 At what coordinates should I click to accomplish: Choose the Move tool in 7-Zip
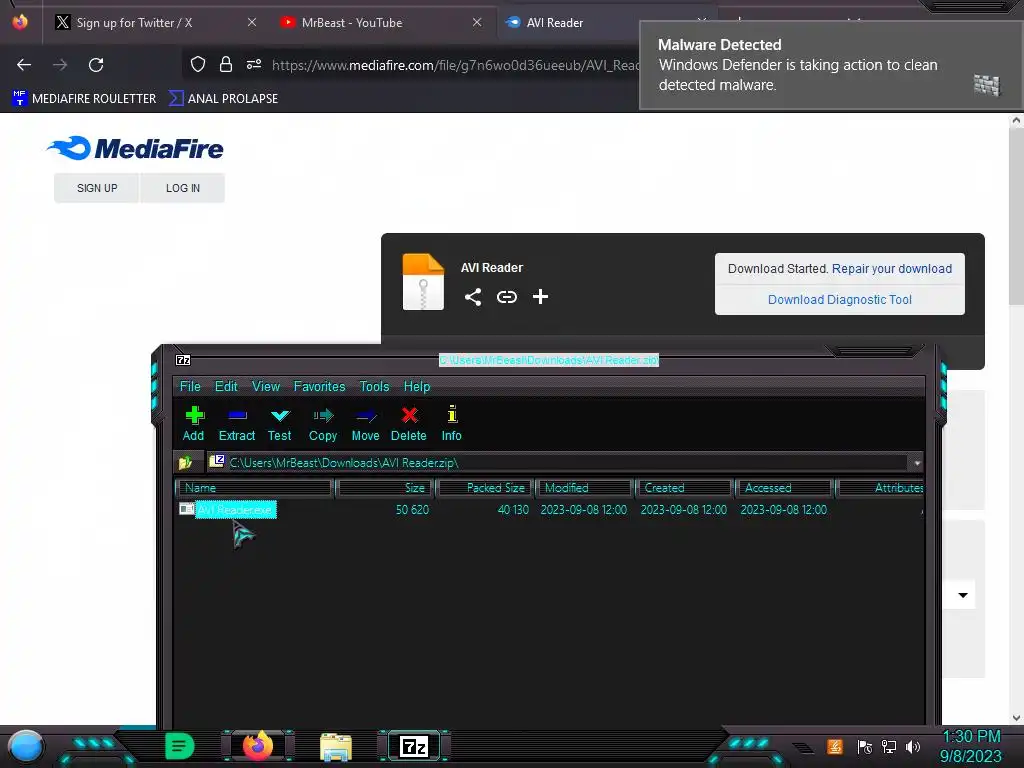click(x=366, y=424)
